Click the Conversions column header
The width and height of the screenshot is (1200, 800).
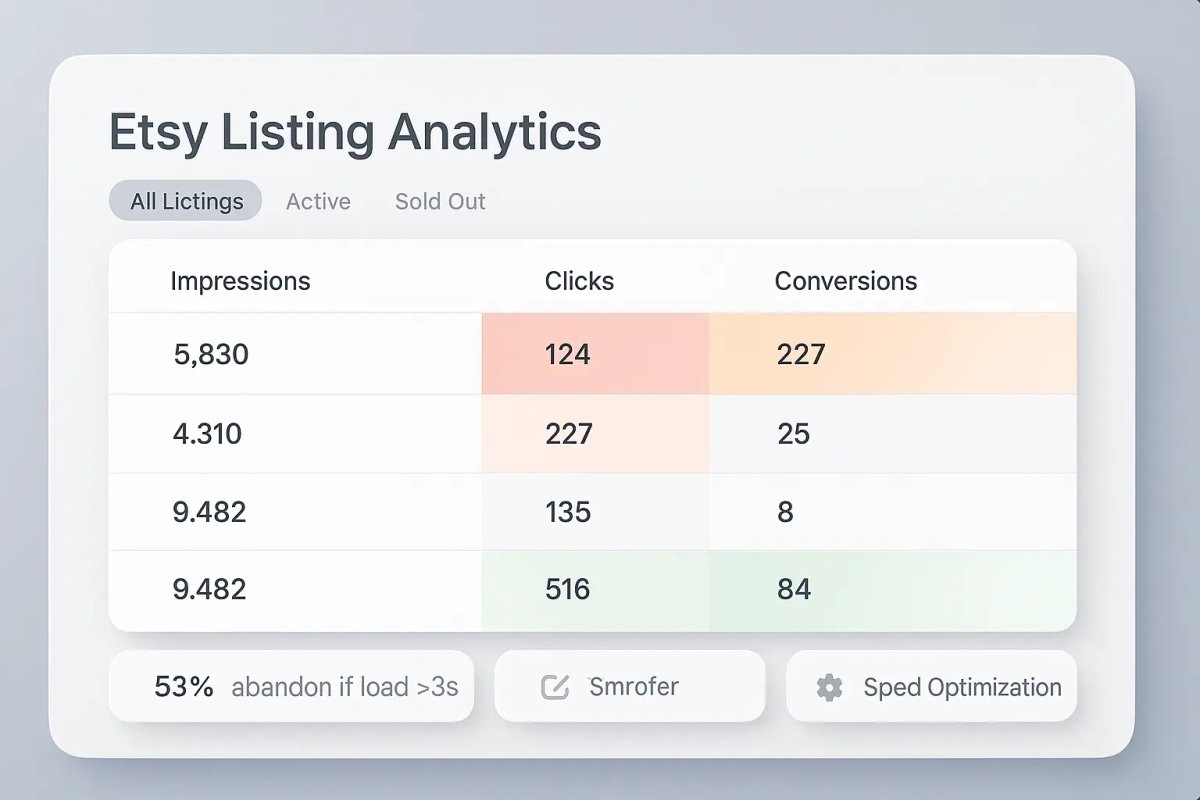(845, 281)
